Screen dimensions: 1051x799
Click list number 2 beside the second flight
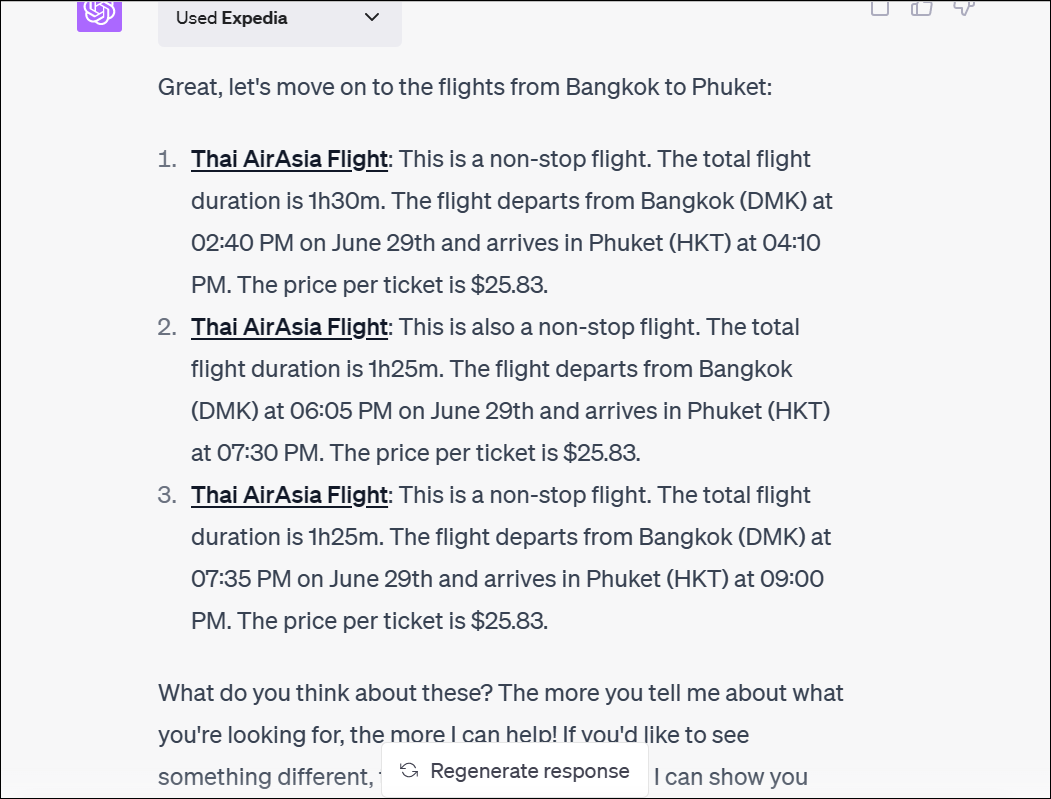click(x=166, y=327)
